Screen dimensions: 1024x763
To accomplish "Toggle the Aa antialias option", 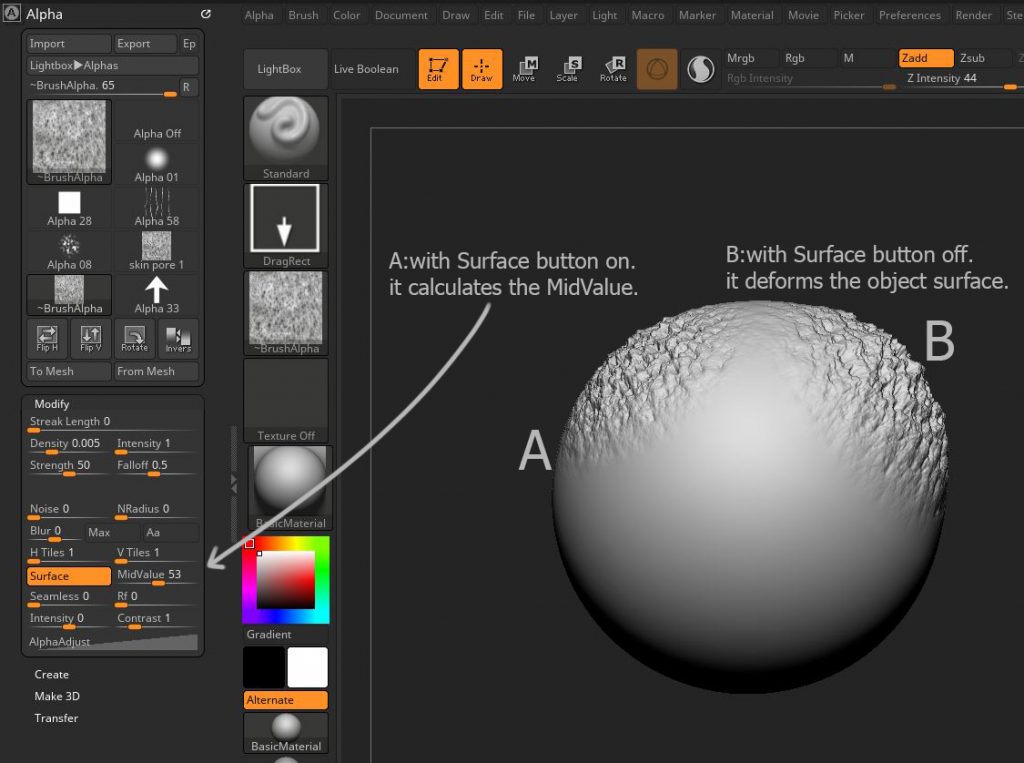I will click(x=170, y=532).
